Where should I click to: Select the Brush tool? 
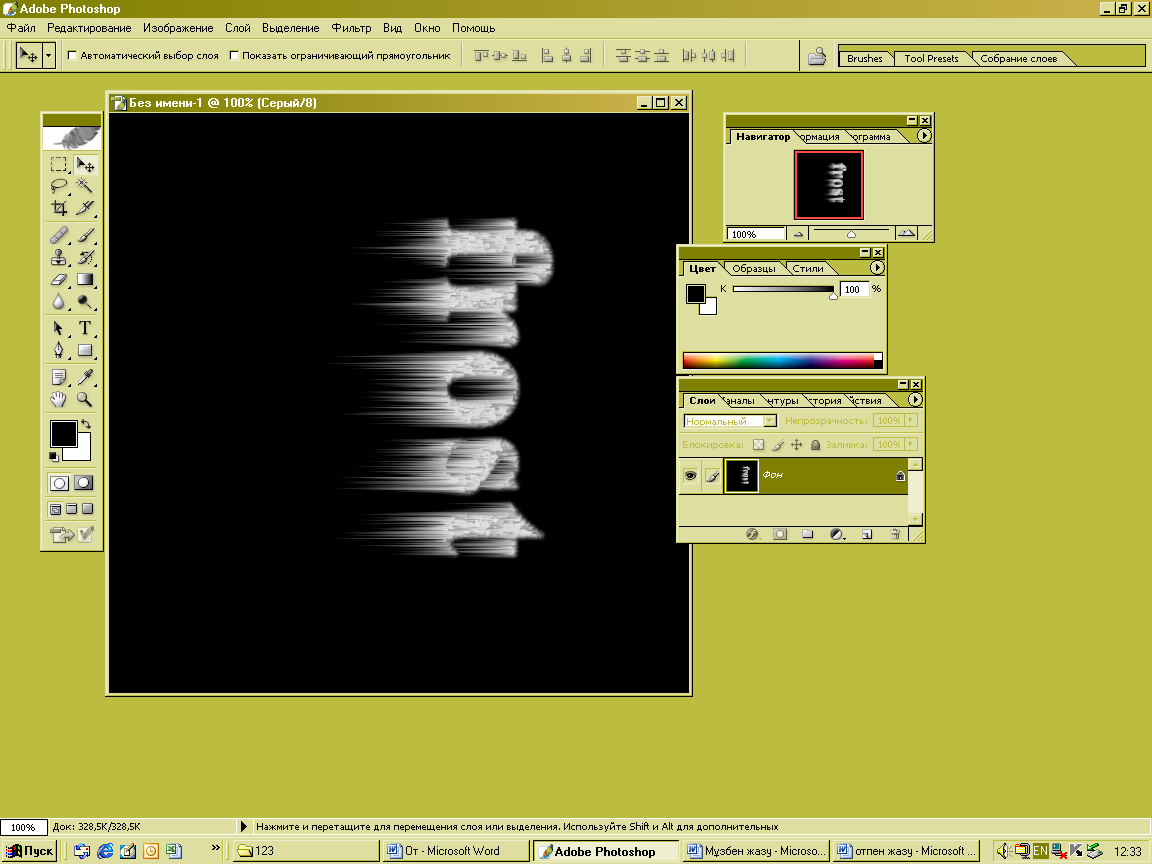pyautogui.click(x=85, y=236)
